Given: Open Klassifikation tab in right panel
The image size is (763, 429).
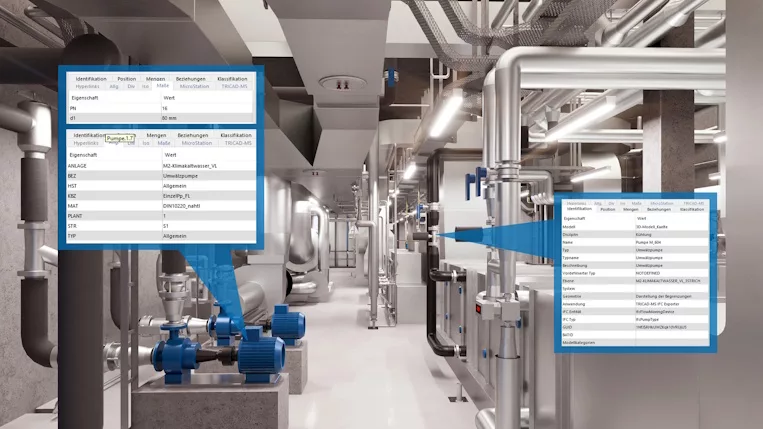Looking at the screenshot, I should click(x=692, y=209).
